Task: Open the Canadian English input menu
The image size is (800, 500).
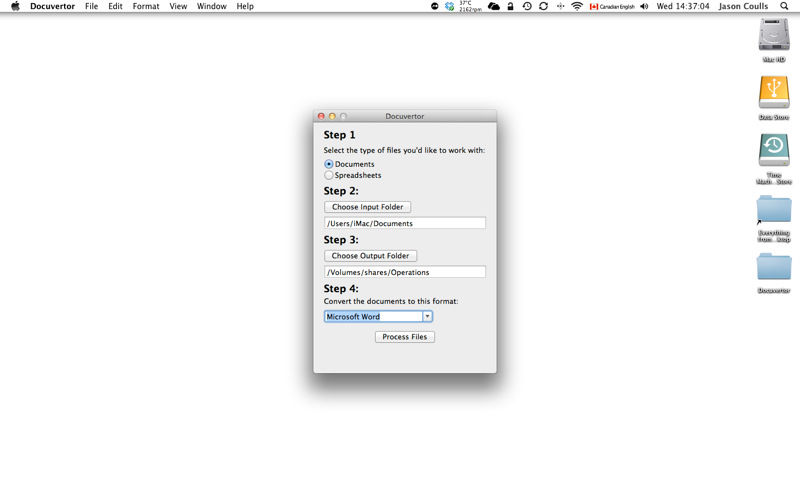Action: [x=612, y=7]
